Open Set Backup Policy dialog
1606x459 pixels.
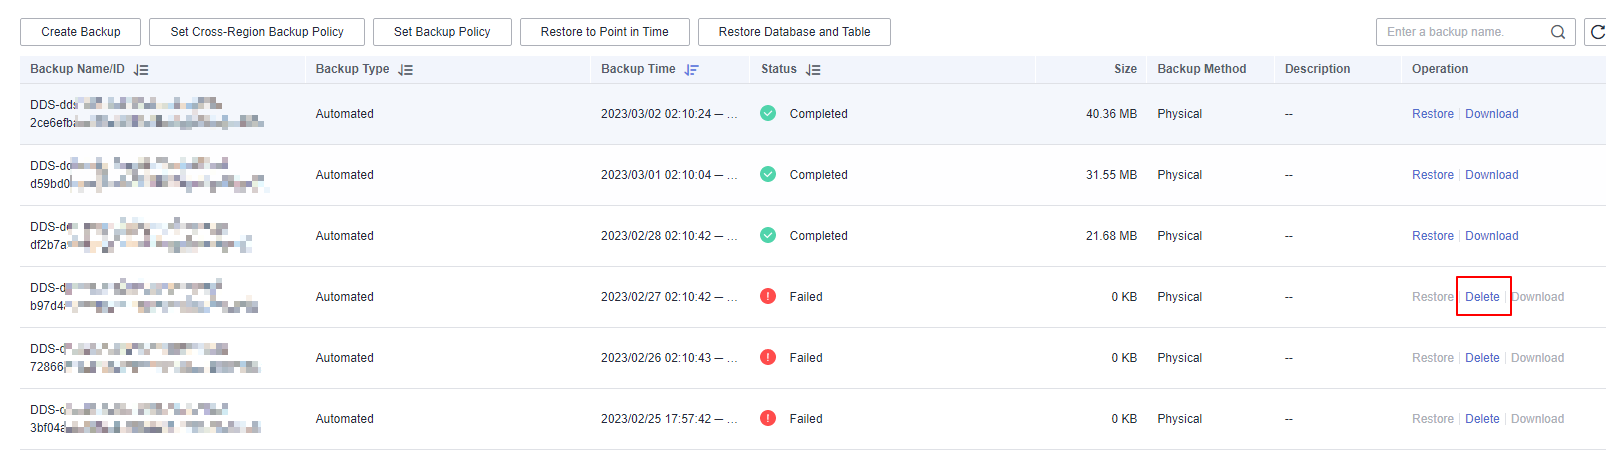[442, 32]
